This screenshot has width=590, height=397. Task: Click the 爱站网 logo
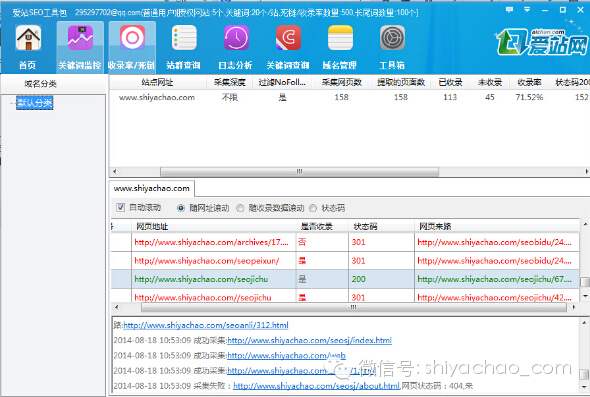542,41
